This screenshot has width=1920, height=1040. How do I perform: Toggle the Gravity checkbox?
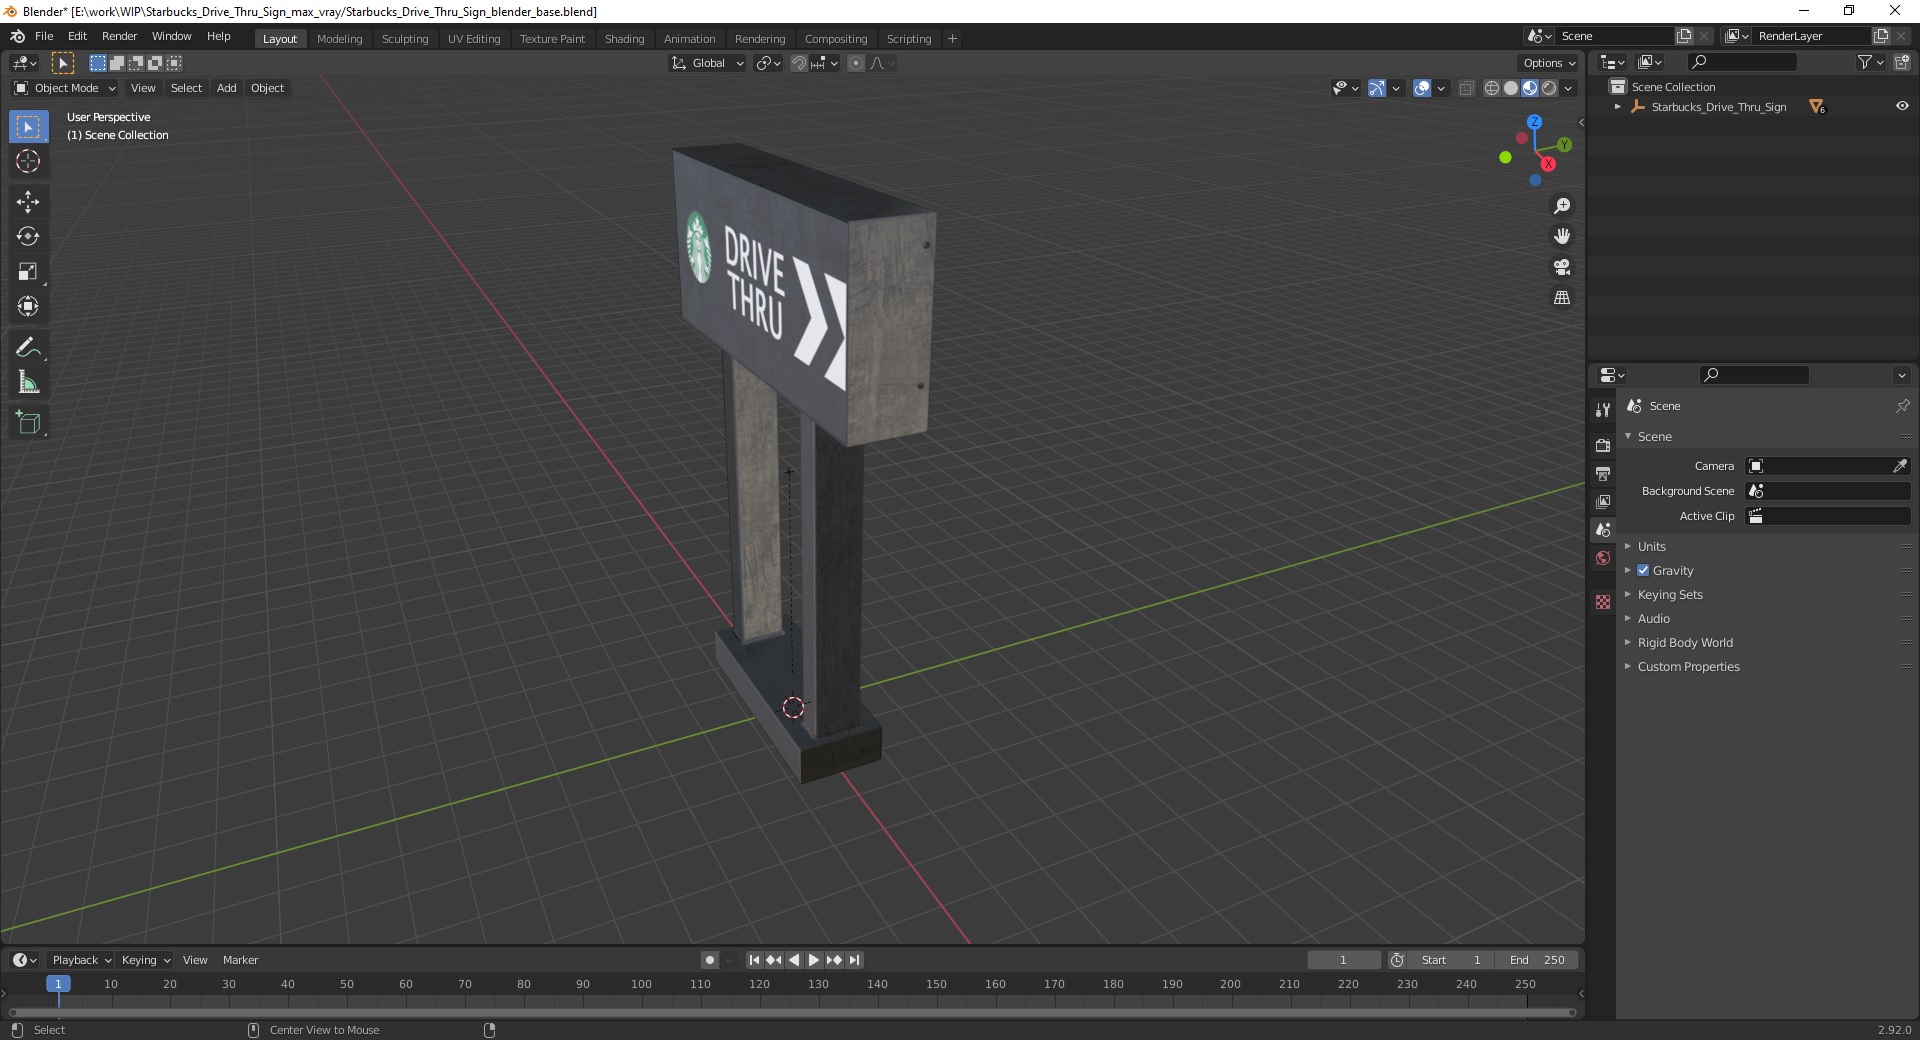(1643, 571)
